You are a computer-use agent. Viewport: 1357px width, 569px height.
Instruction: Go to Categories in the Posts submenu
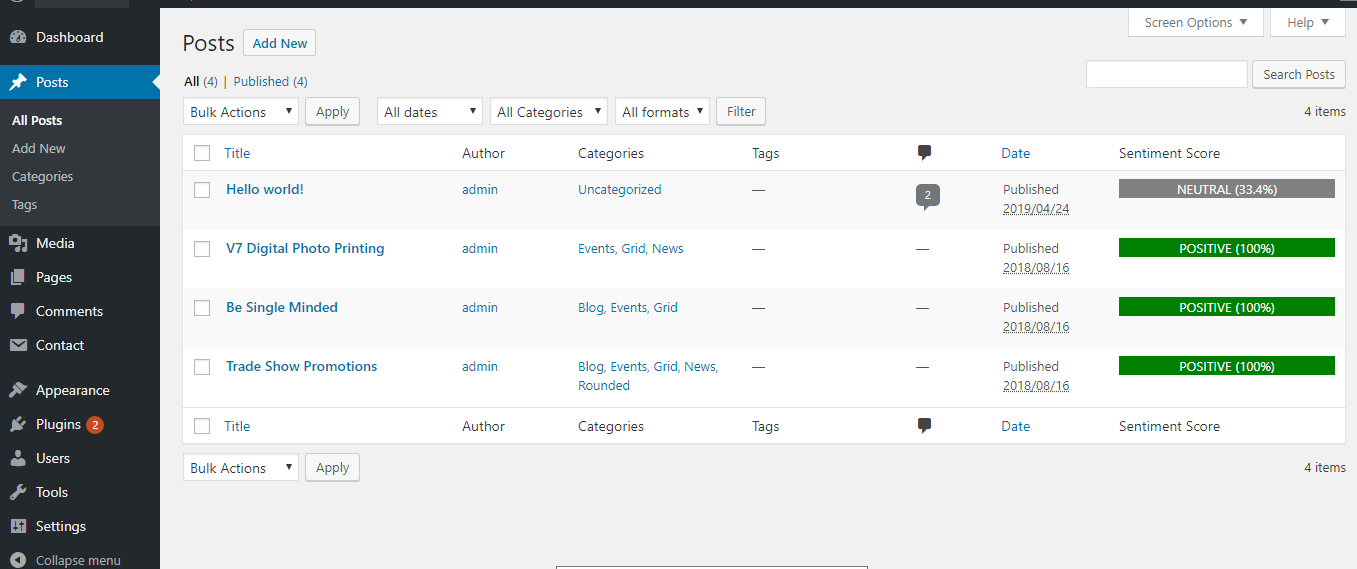(43, 176)
